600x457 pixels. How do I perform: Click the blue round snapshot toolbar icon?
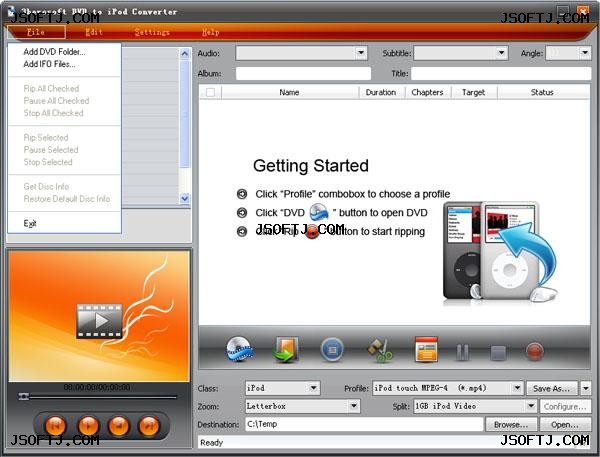pyautogui.click(x=332, y=349)
